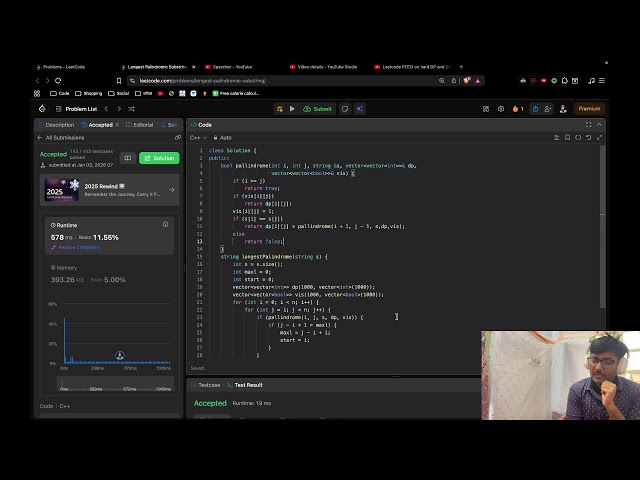Select the Accepted tab

coord(98,125)
